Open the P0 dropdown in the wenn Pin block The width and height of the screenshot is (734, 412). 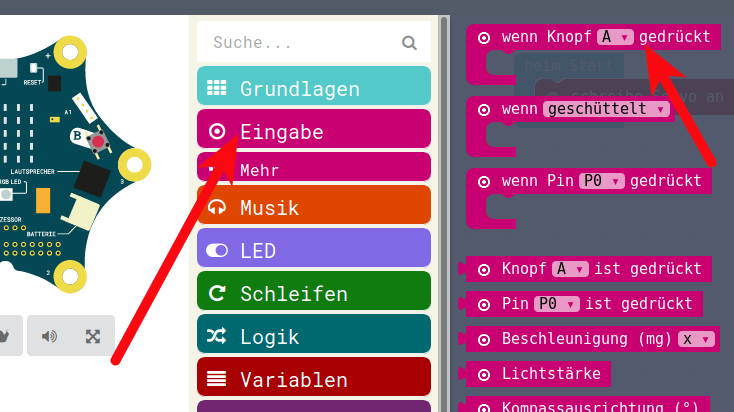point(602,181)
